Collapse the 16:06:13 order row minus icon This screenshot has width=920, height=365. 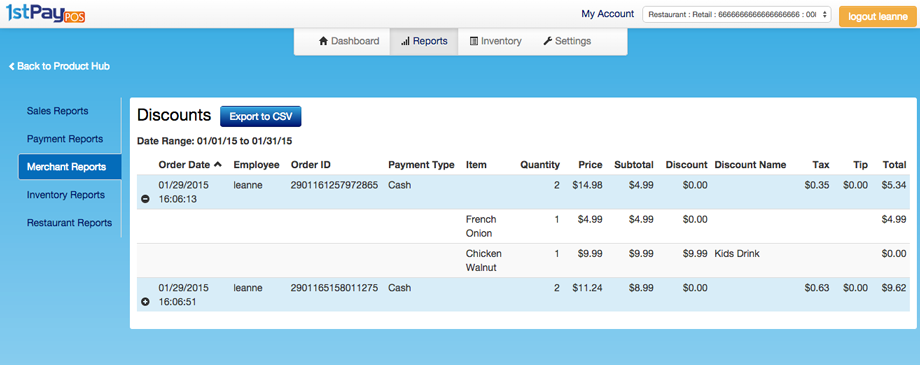click(146, 199)
